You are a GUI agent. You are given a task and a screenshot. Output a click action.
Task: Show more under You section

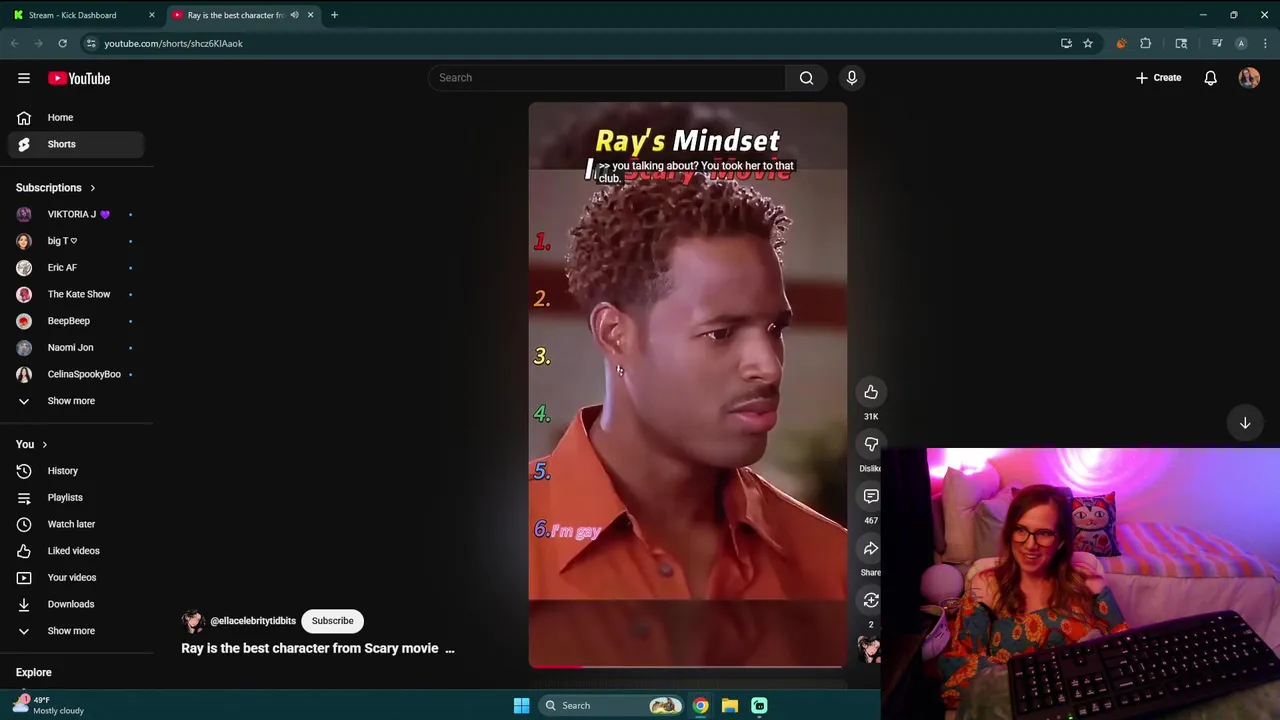(x=76, y=631)
